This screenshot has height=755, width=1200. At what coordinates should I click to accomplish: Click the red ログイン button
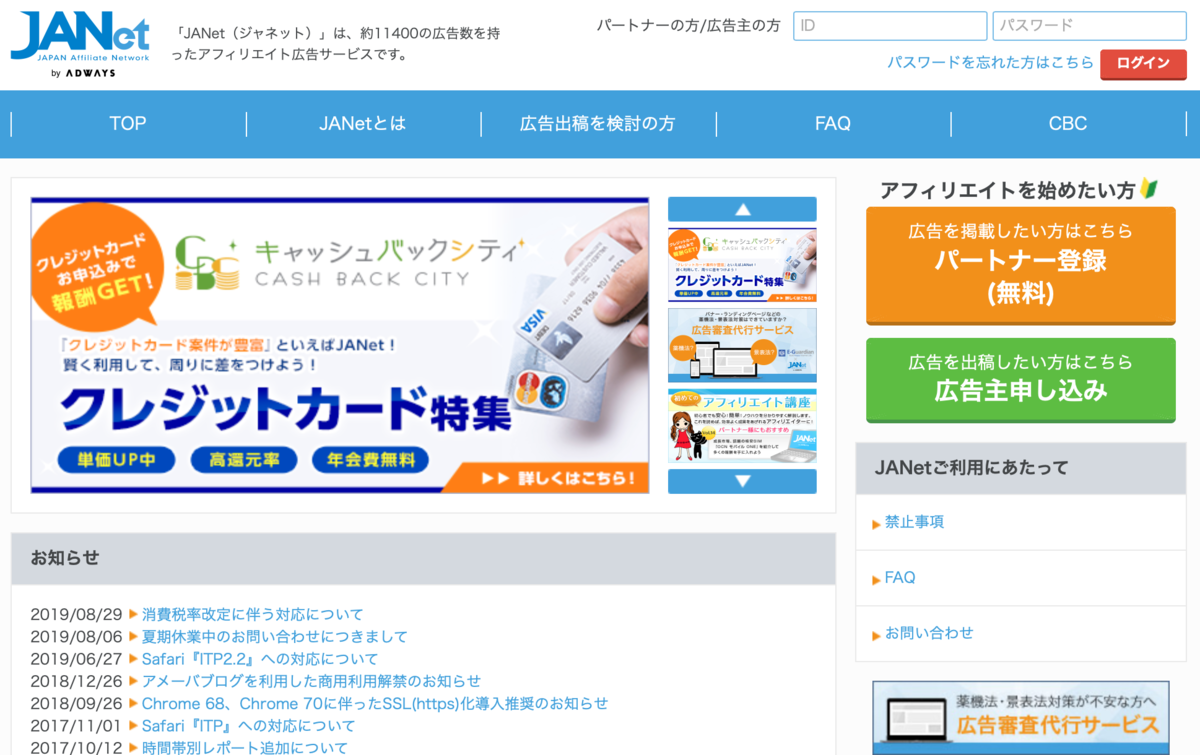click(1143, 63)
